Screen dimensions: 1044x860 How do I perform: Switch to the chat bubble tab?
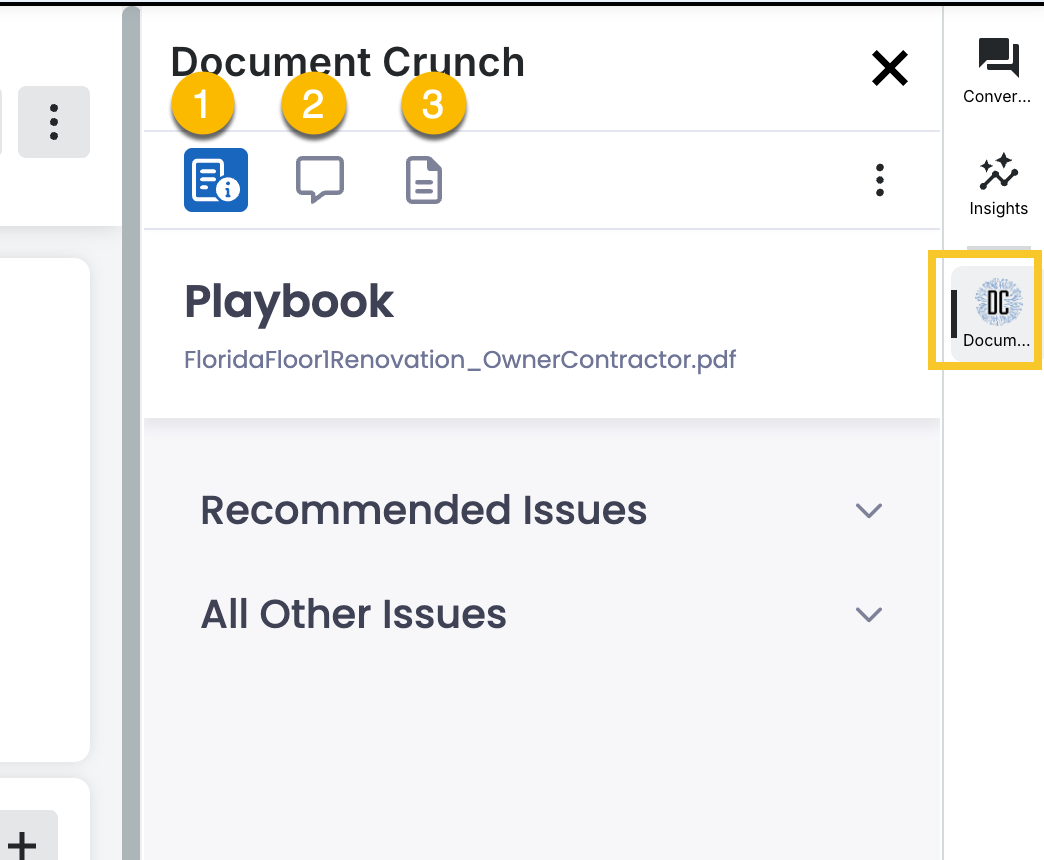coord(320,180)
